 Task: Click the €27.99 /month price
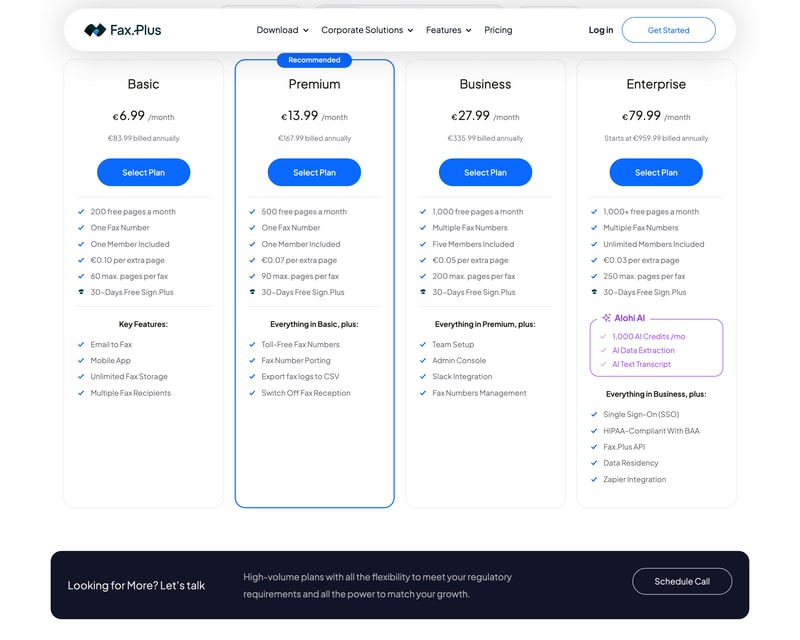pos(485,116)
